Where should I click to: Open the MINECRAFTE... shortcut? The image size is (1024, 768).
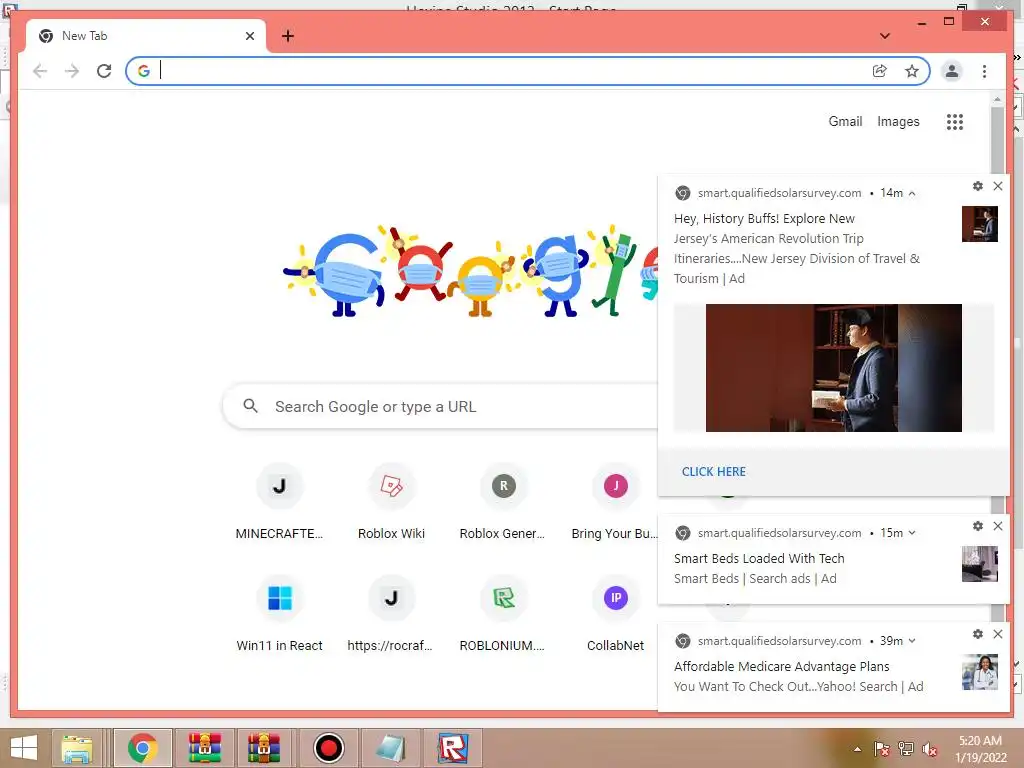[x=280, y=503]
